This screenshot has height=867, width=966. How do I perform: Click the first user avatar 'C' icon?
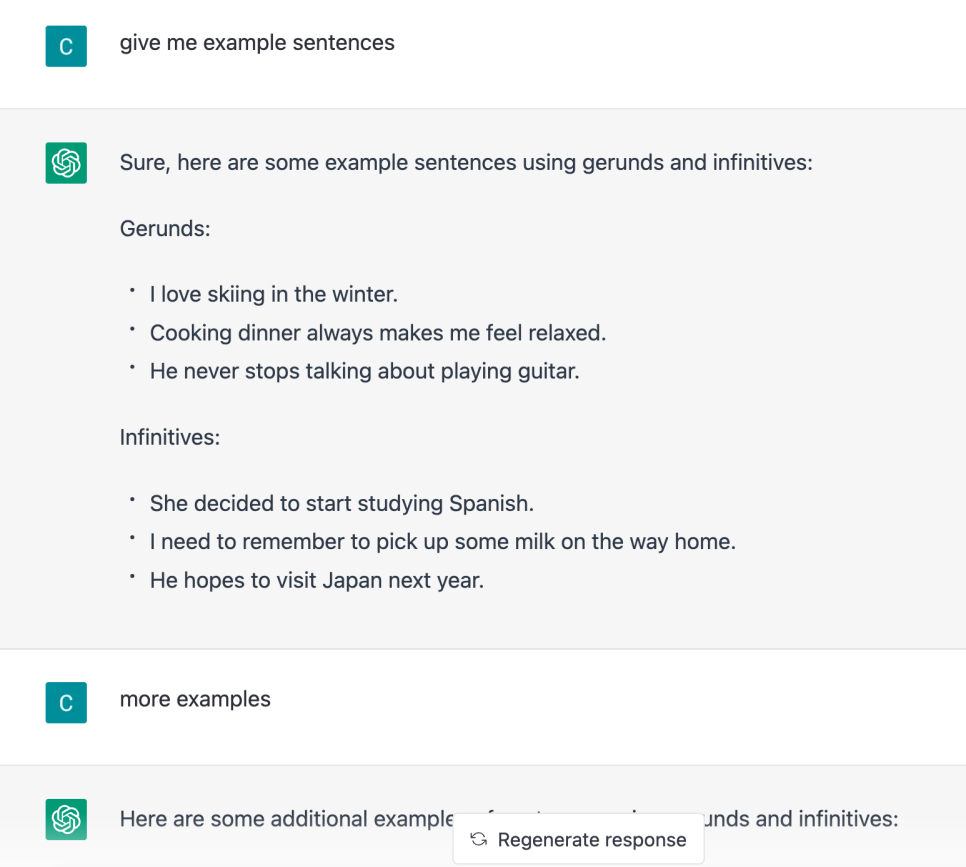coord(66,46)
